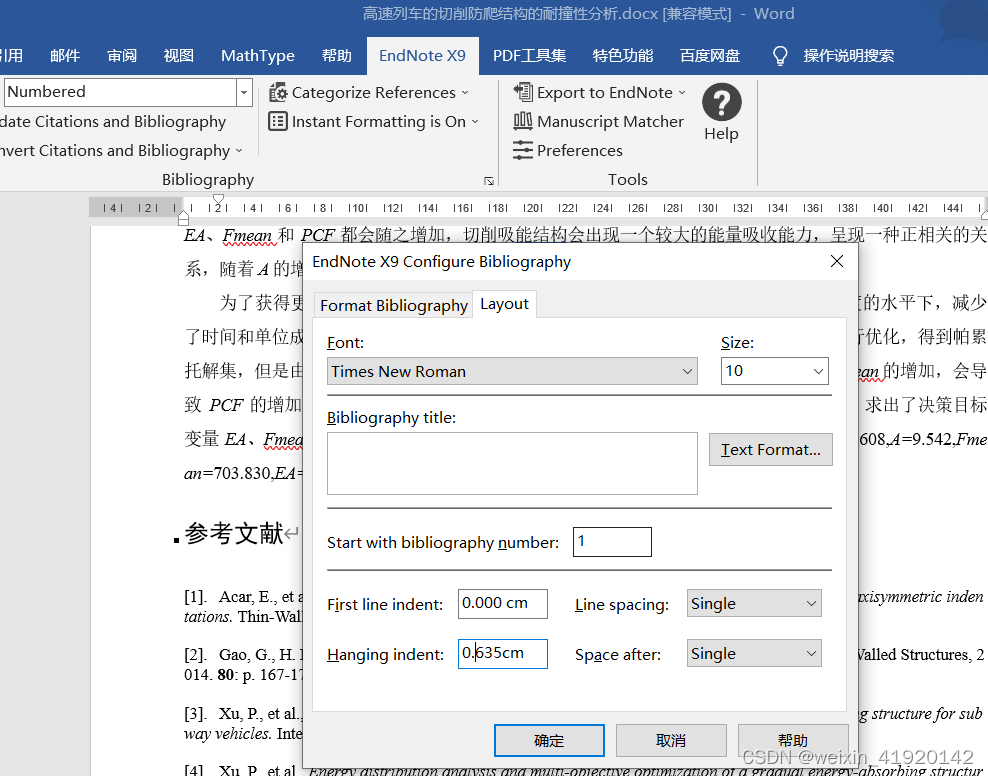
Task: Open the EndNote X9 ribbon tab
Action: point(422,56)
